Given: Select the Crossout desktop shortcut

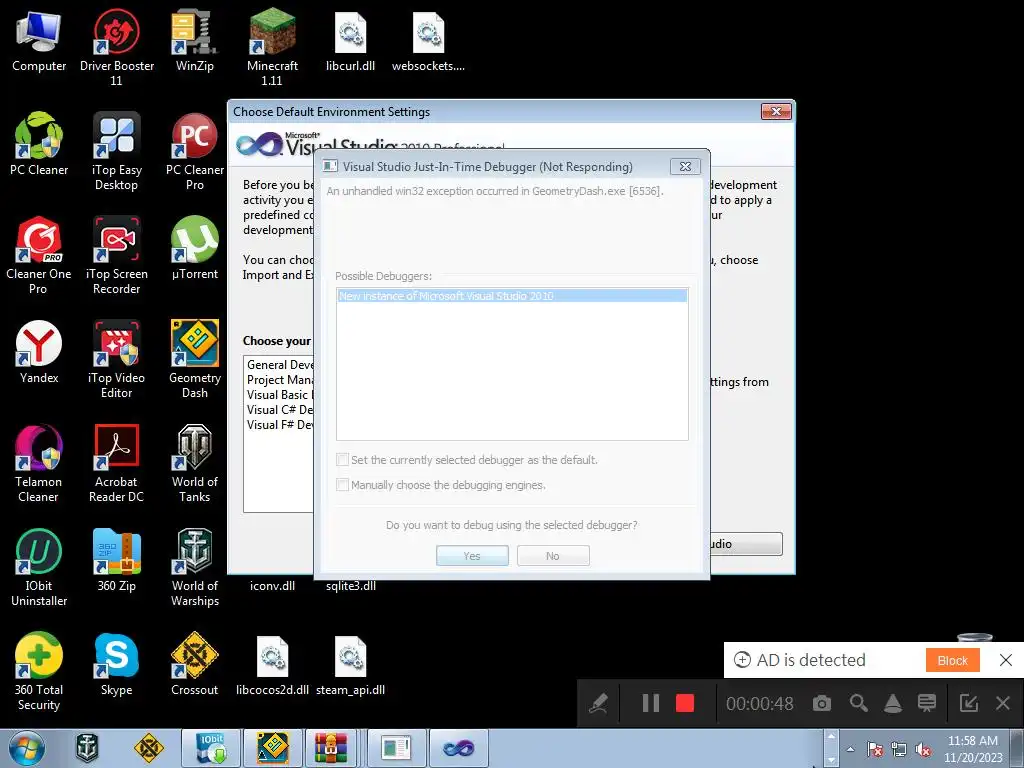Looking at the screenshot, I should pyautogui.click(x=195, y=665).
